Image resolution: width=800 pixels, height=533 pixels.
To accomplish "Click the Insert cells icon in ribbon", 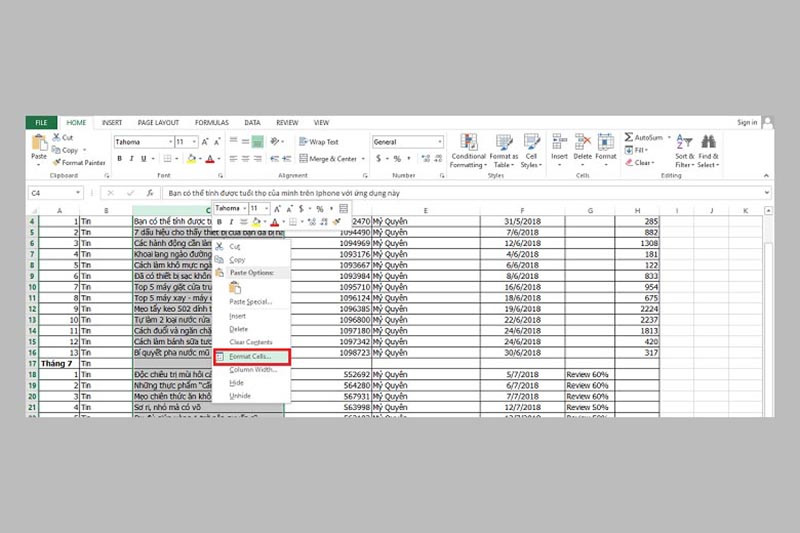I will pos(559,142).
